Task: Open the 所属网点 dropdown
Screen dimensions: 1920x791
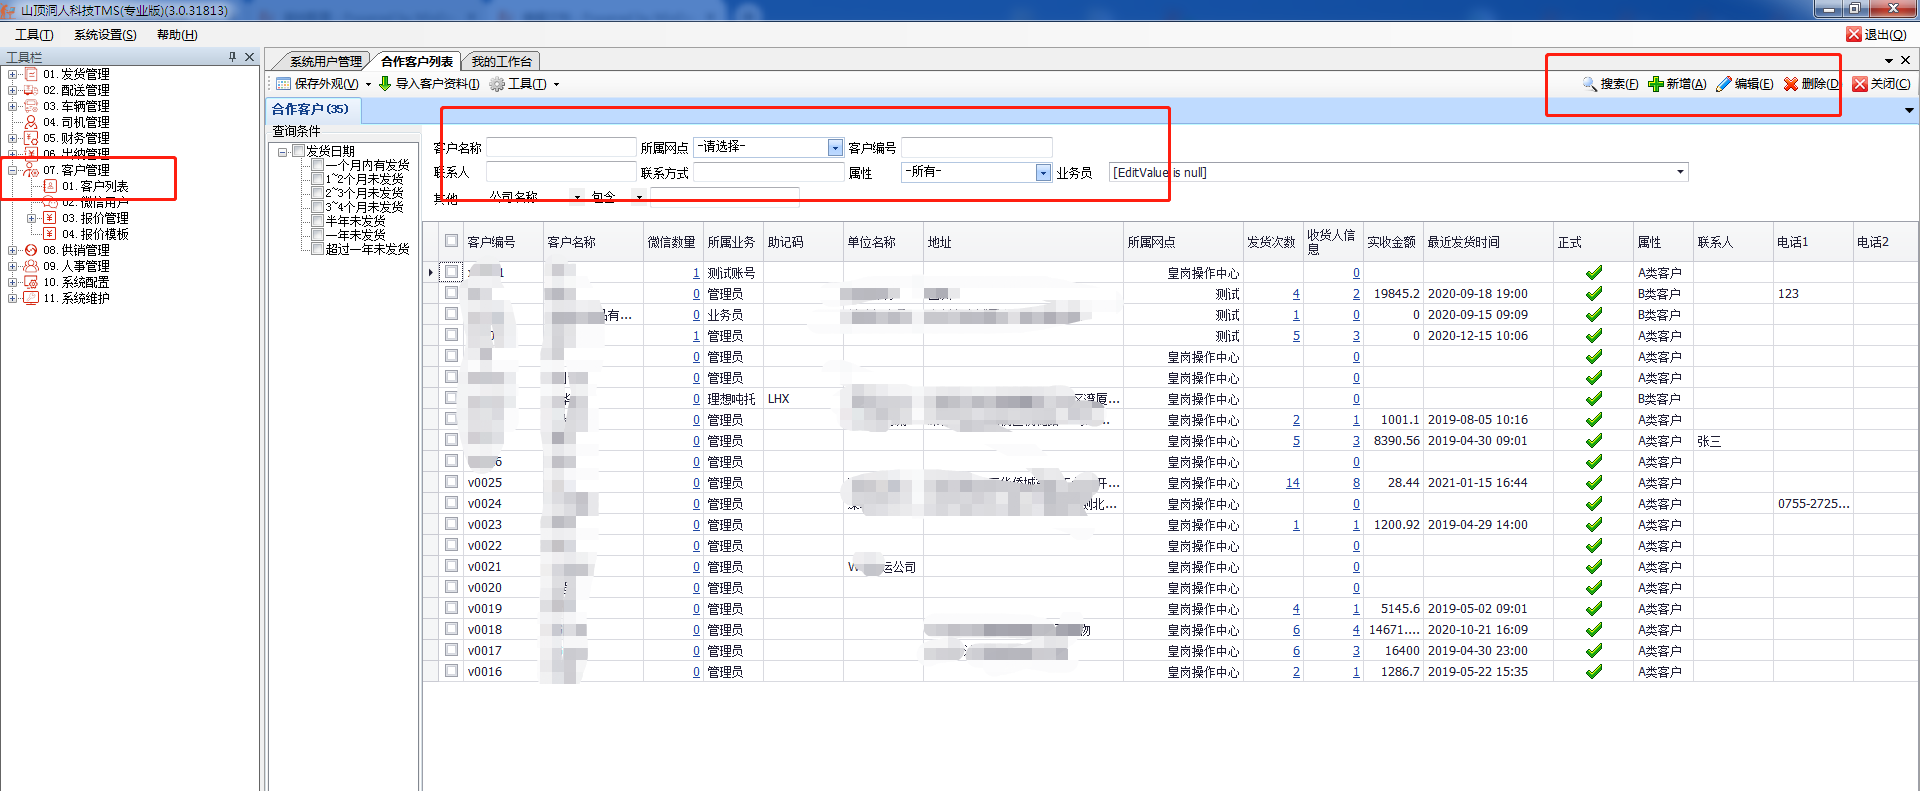Action: (835, 148)
